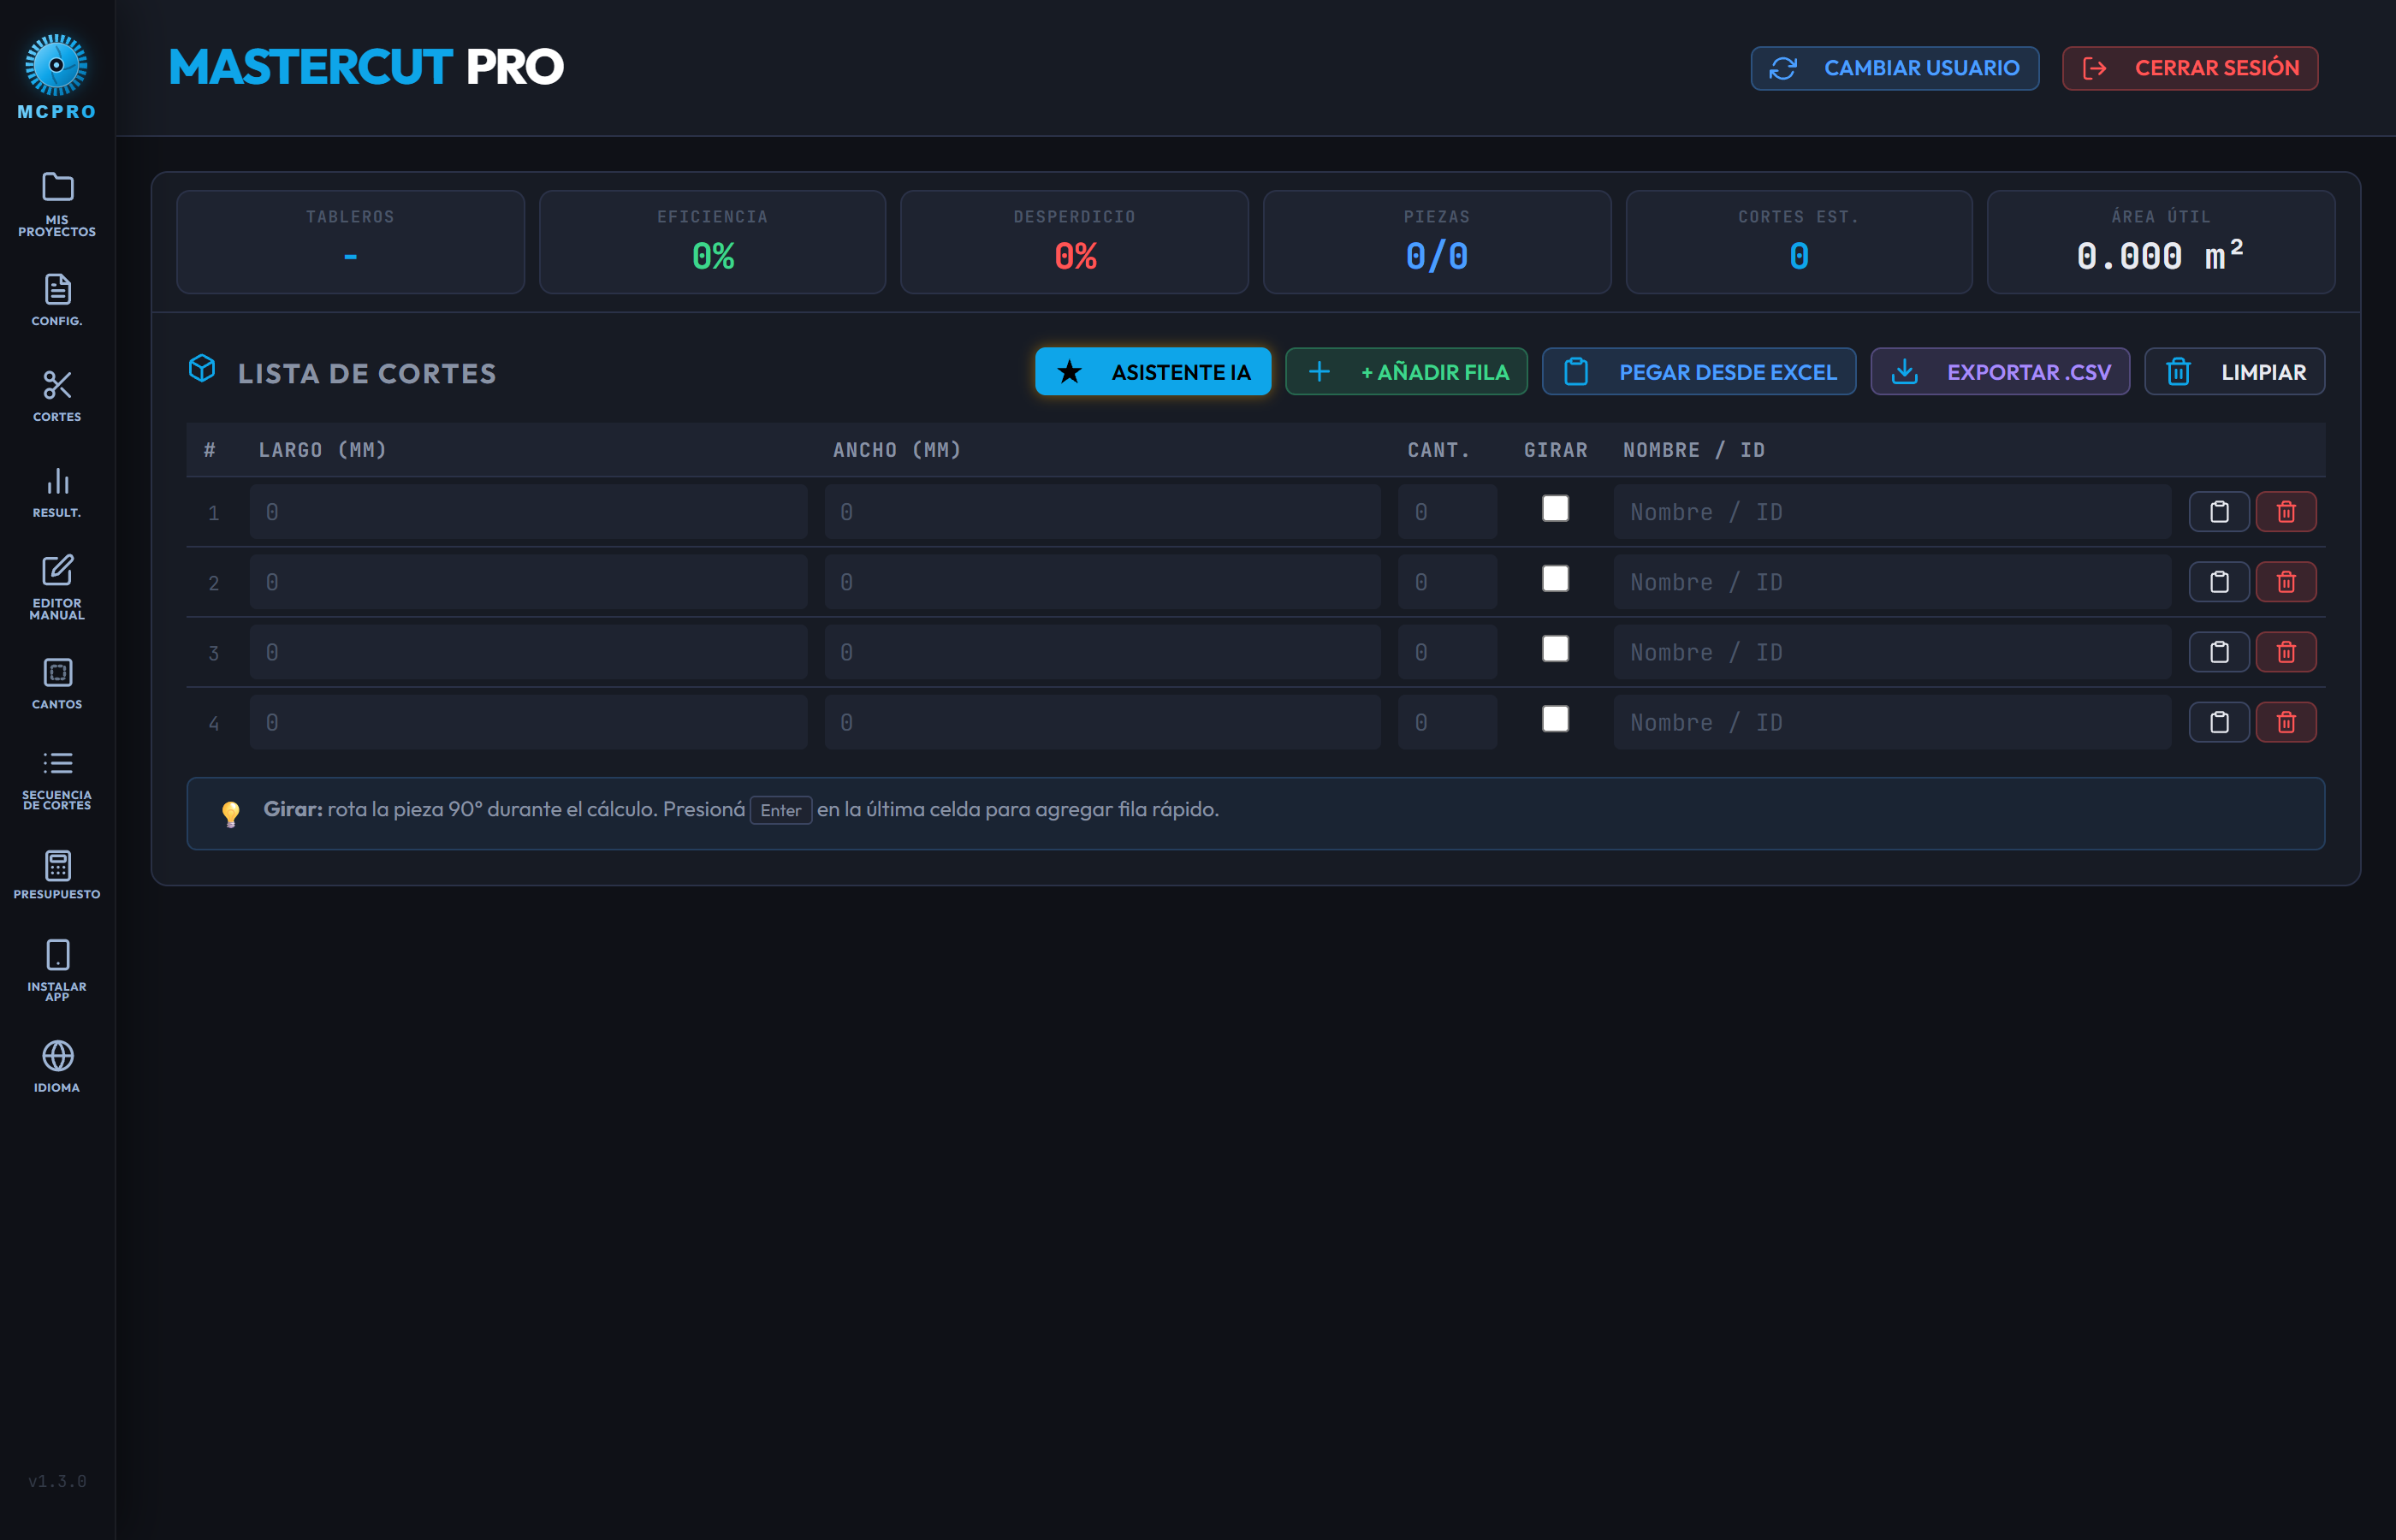Screen dimensions: 2396x1540
Task: Click the Piezas 0/0 stat card
Action: tap(1437, 242)
